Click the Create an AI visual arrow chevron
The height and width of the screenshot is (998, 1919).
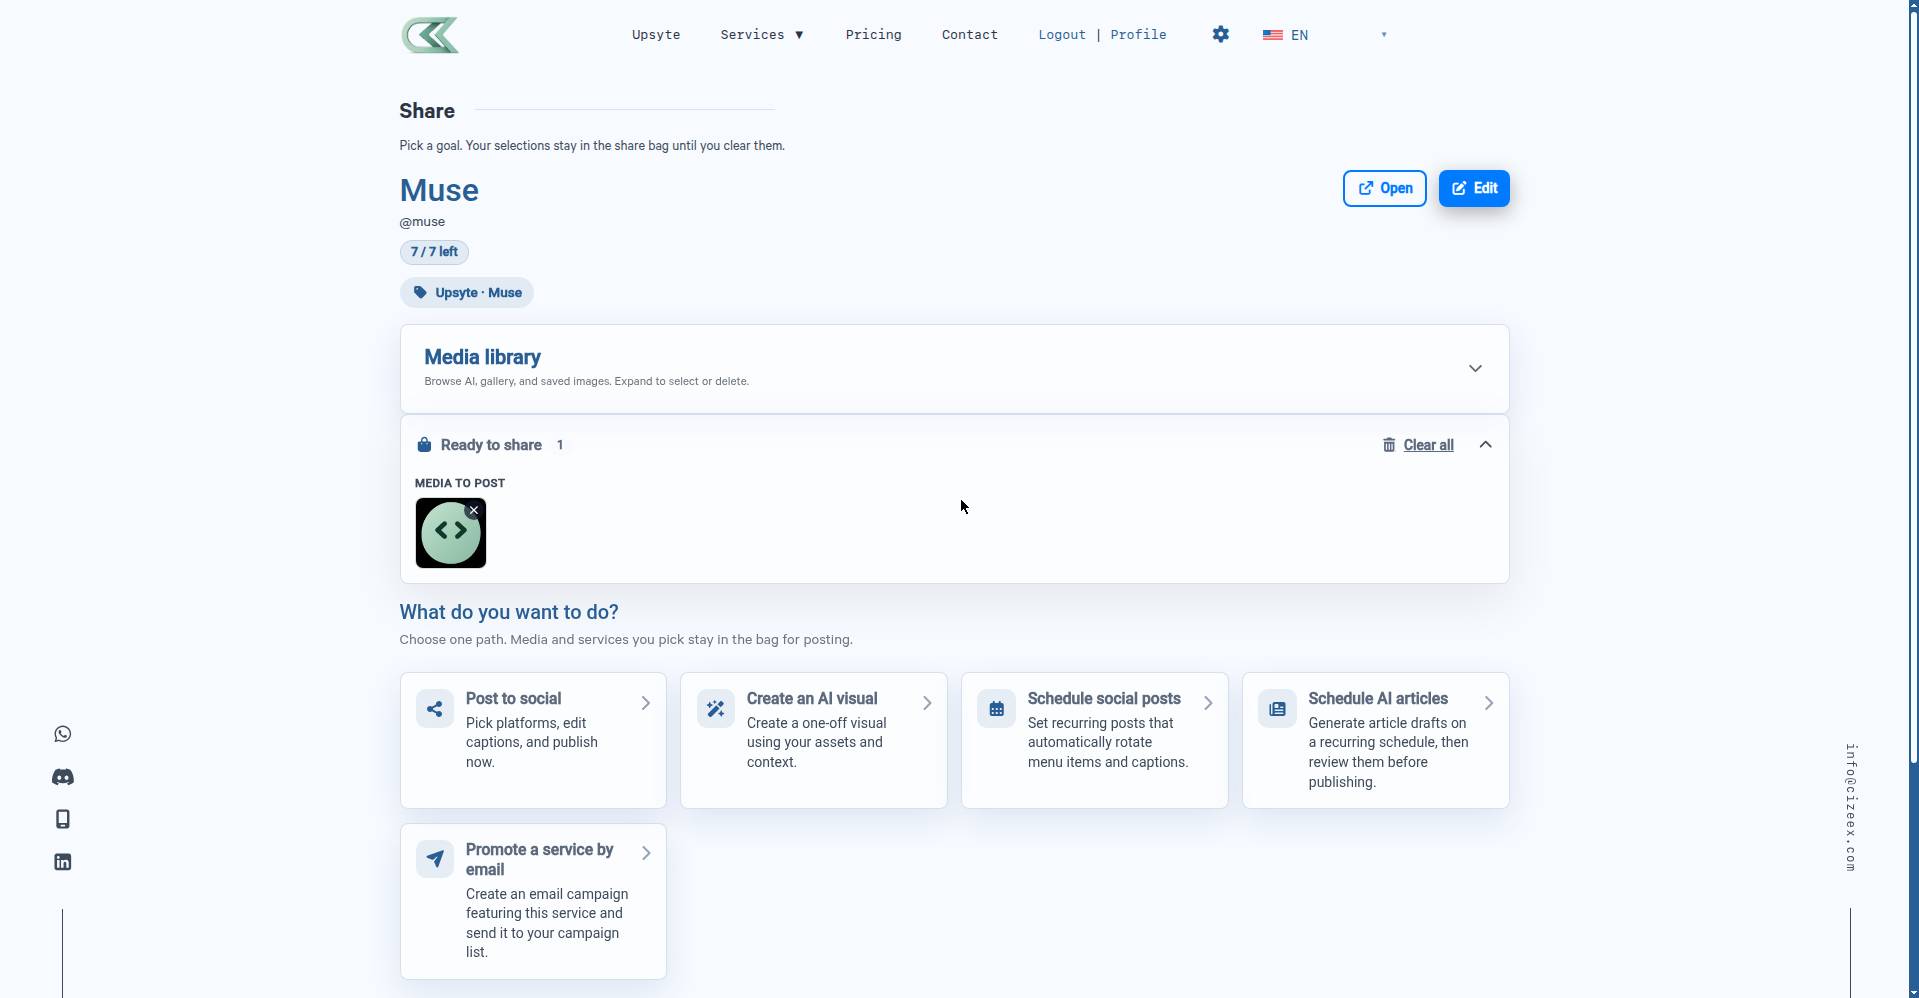tap(927, 703)
